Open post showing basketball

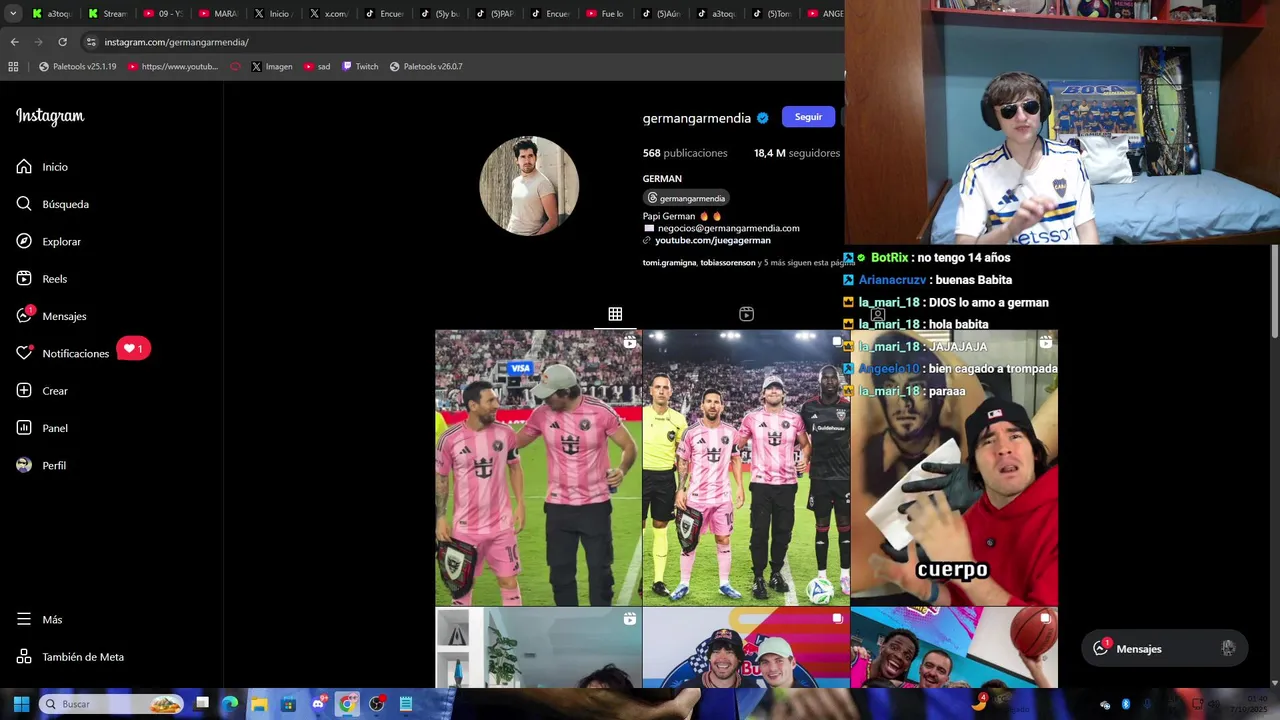(x=954, y=648)
